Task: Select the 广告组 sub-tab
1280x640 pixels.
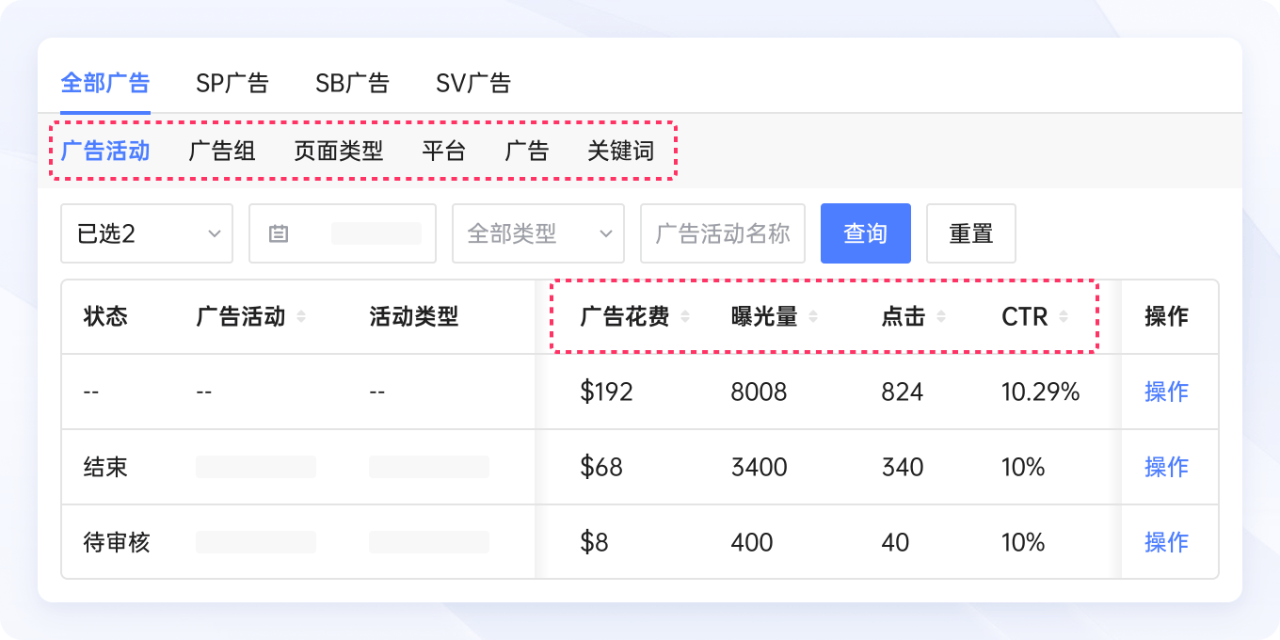Action: point(222,151)
